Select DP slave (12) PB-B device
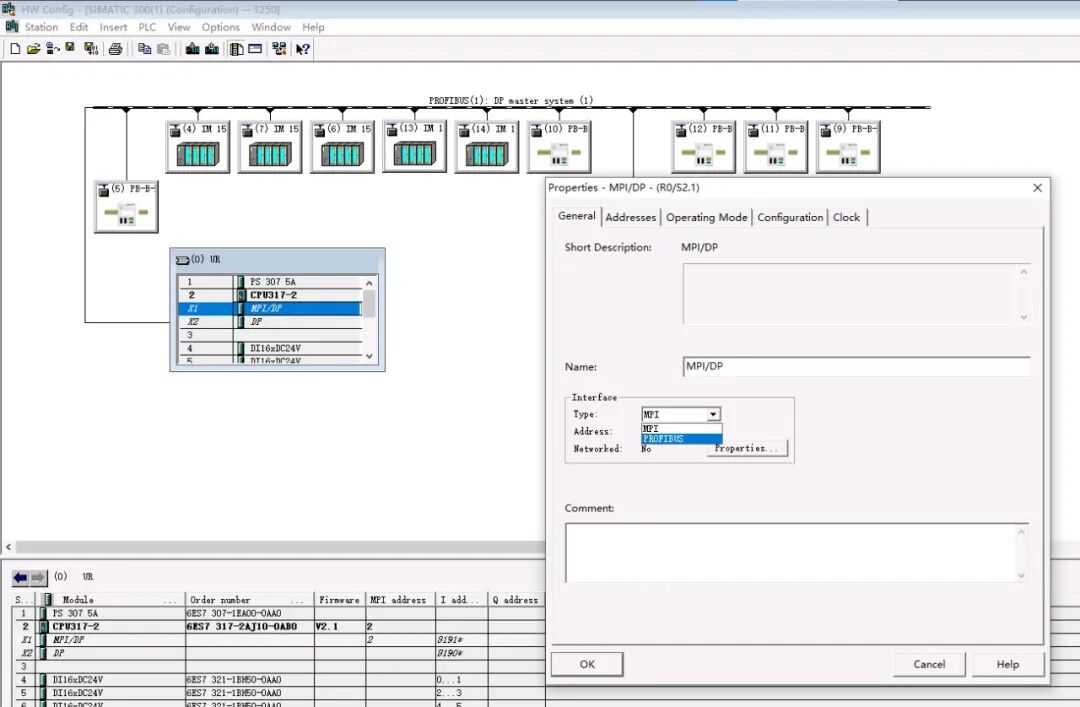 pos(703,147)
